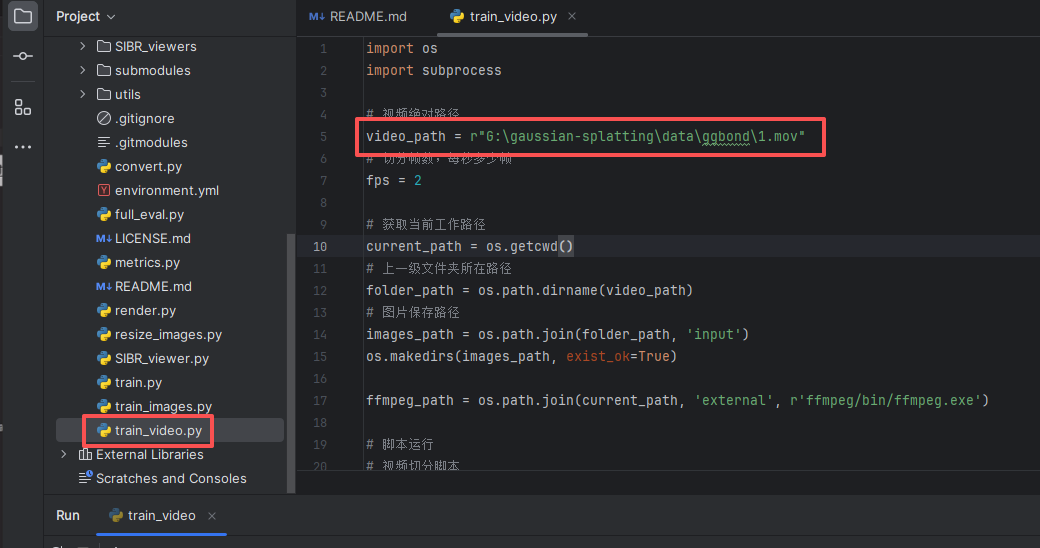The image size is (1040, 548).
Task: Close the train_video run tab
Action: (x=211, y=515)
